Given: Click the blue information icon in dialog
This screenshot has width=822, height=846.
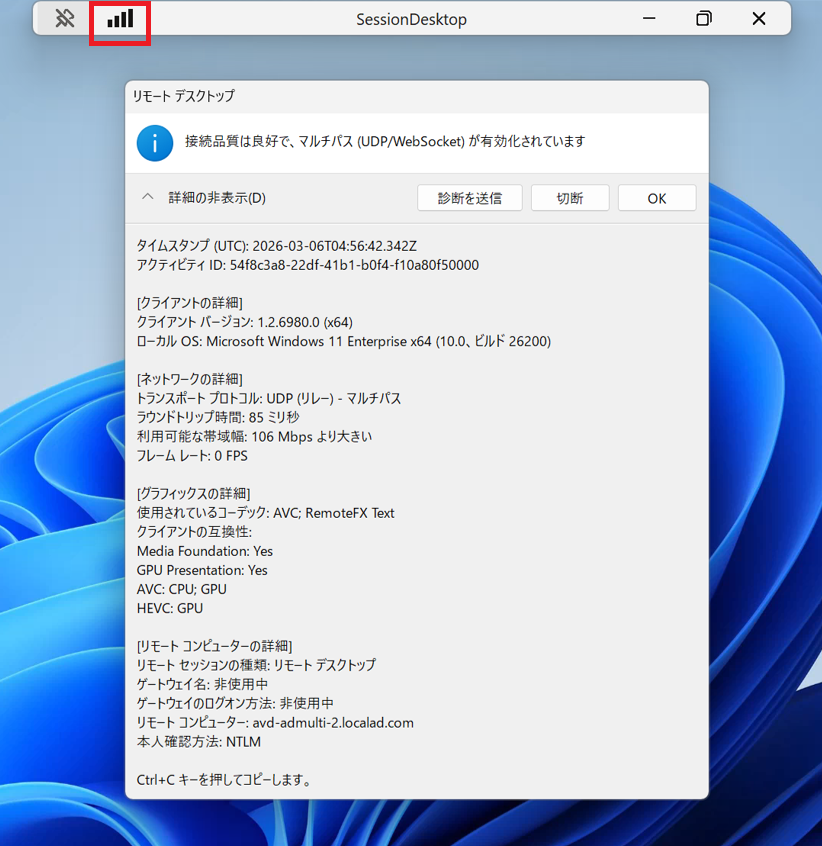Looking at the screenshot, I should click(x=154, y=143).
